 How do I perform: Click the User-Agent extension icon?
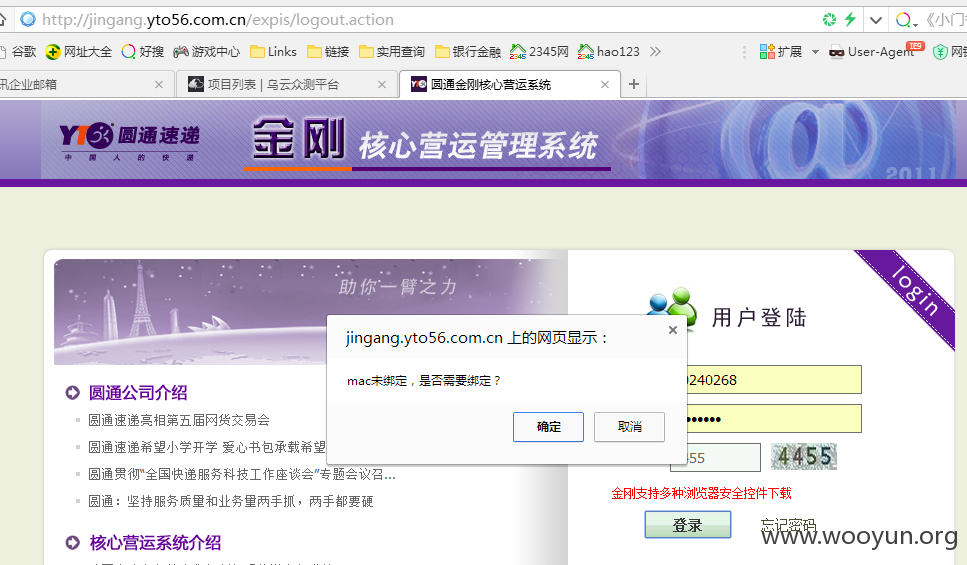(837, 52)
